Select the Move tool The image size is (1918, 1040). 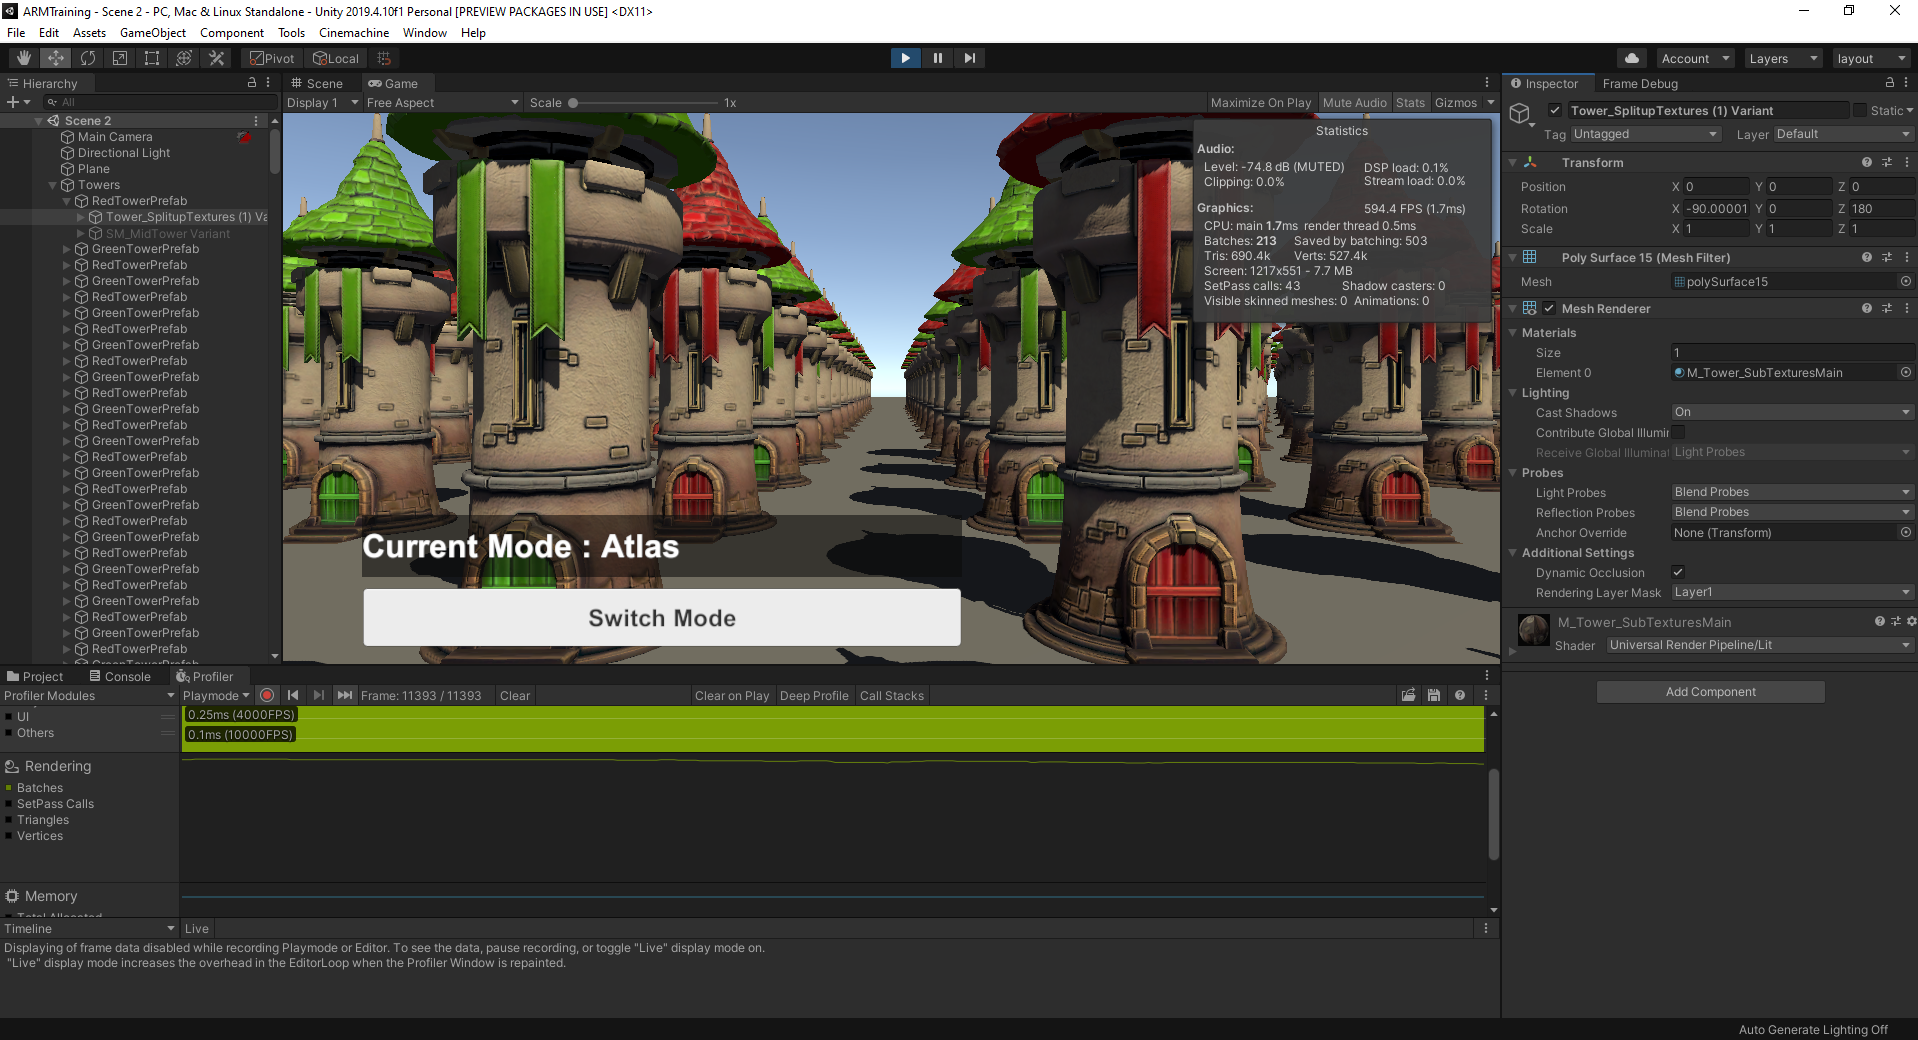point(56,58)
